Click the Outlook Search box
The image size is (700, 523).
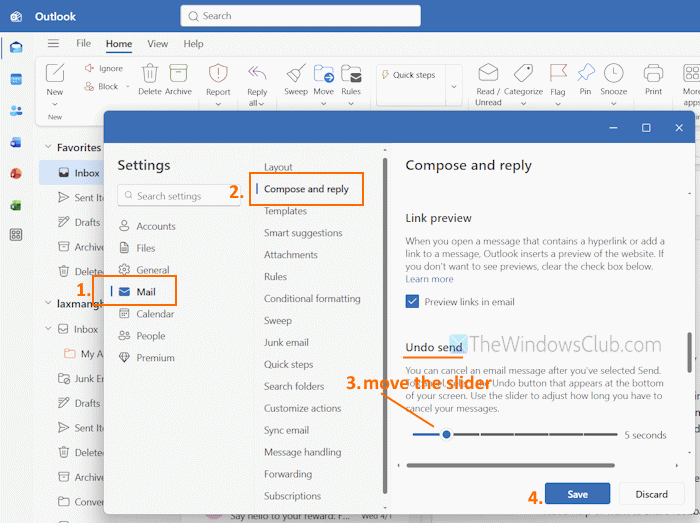click(300, 16)
